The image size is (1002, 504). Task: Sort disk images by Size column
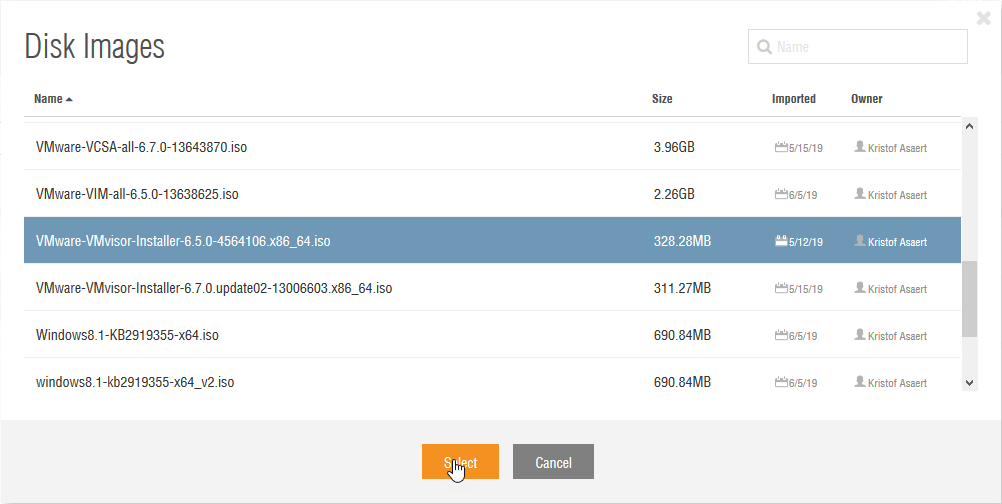tap(662, 99)
